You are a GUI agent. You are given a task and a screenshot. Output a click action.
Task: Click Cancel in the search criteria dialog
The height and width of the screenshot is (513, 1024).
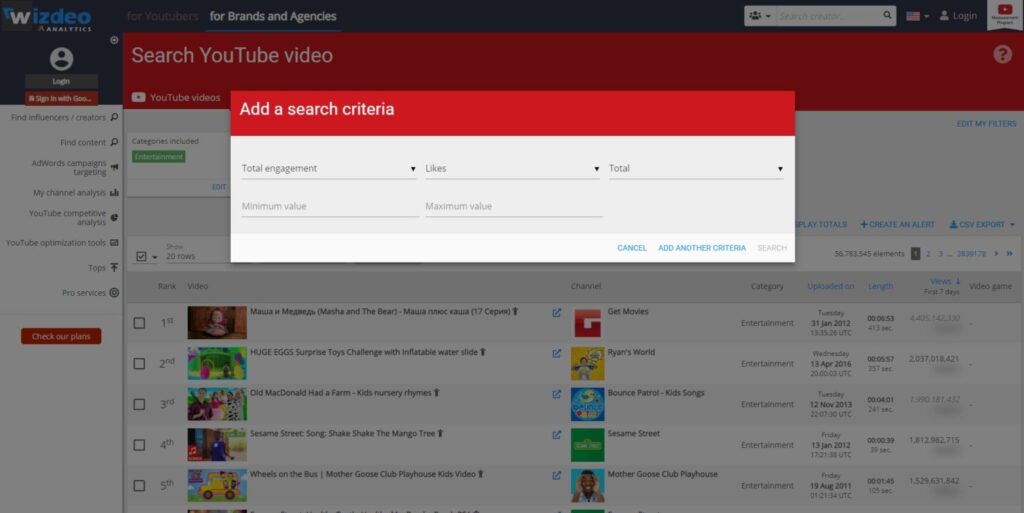coord(631,248)
